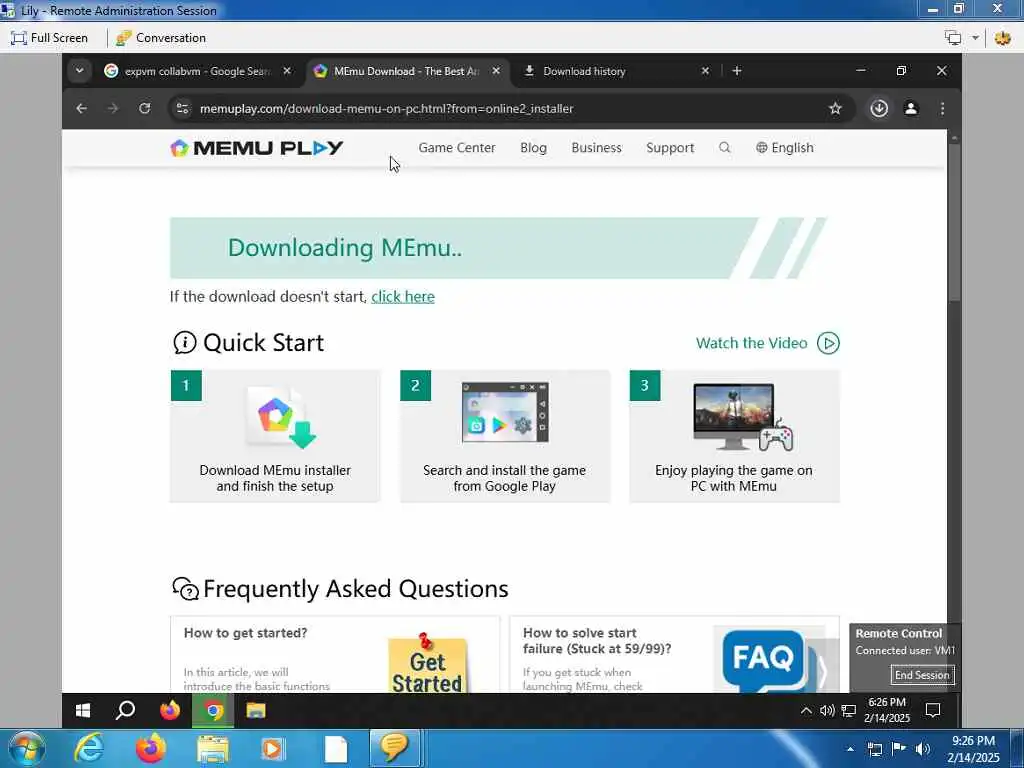Expand the monitor dropdown arrow
1024x768 pixels.
point(975,38)
